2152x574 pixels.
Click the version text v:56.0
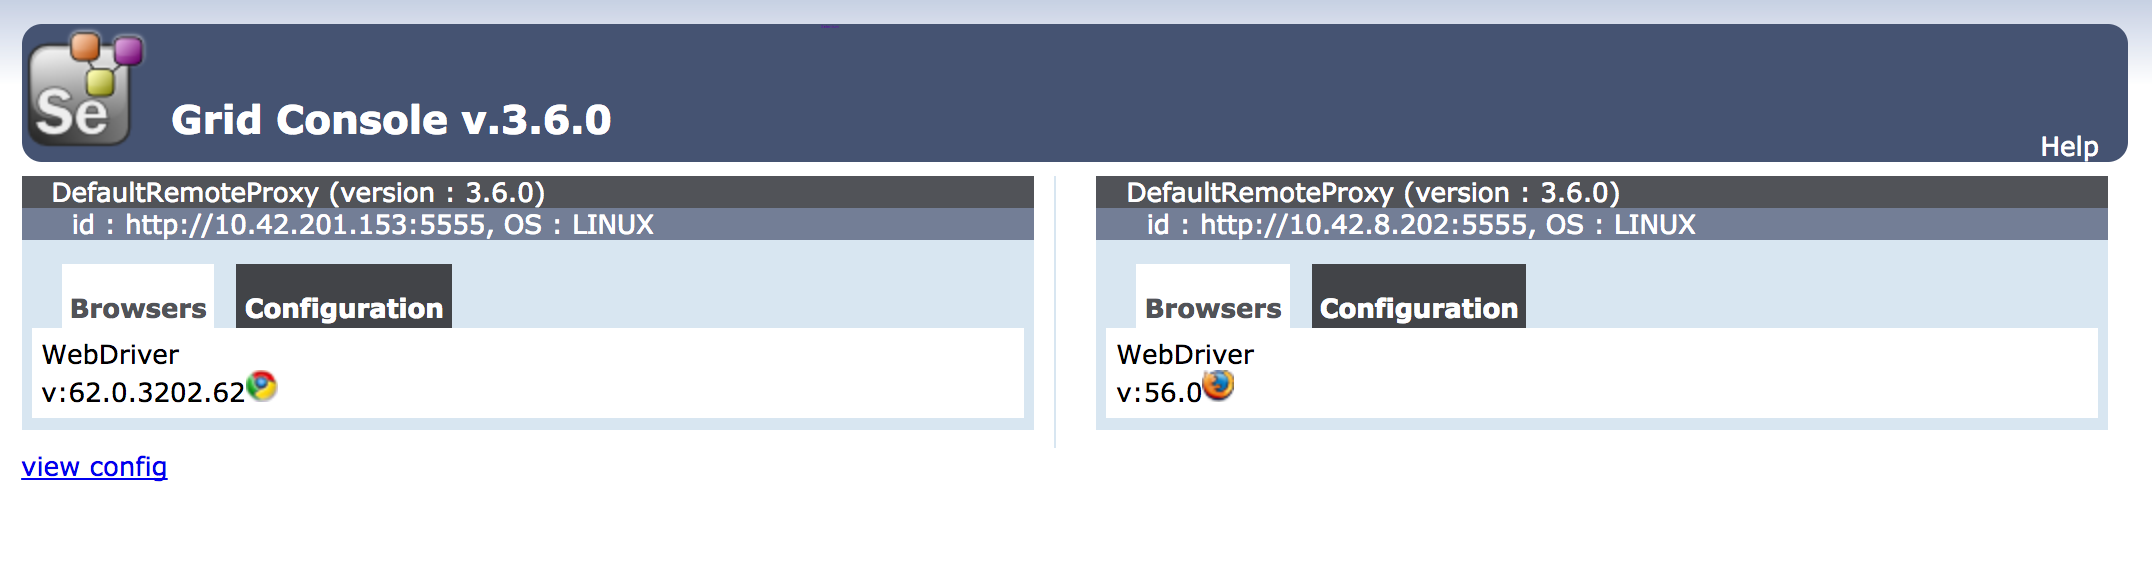1159,392
